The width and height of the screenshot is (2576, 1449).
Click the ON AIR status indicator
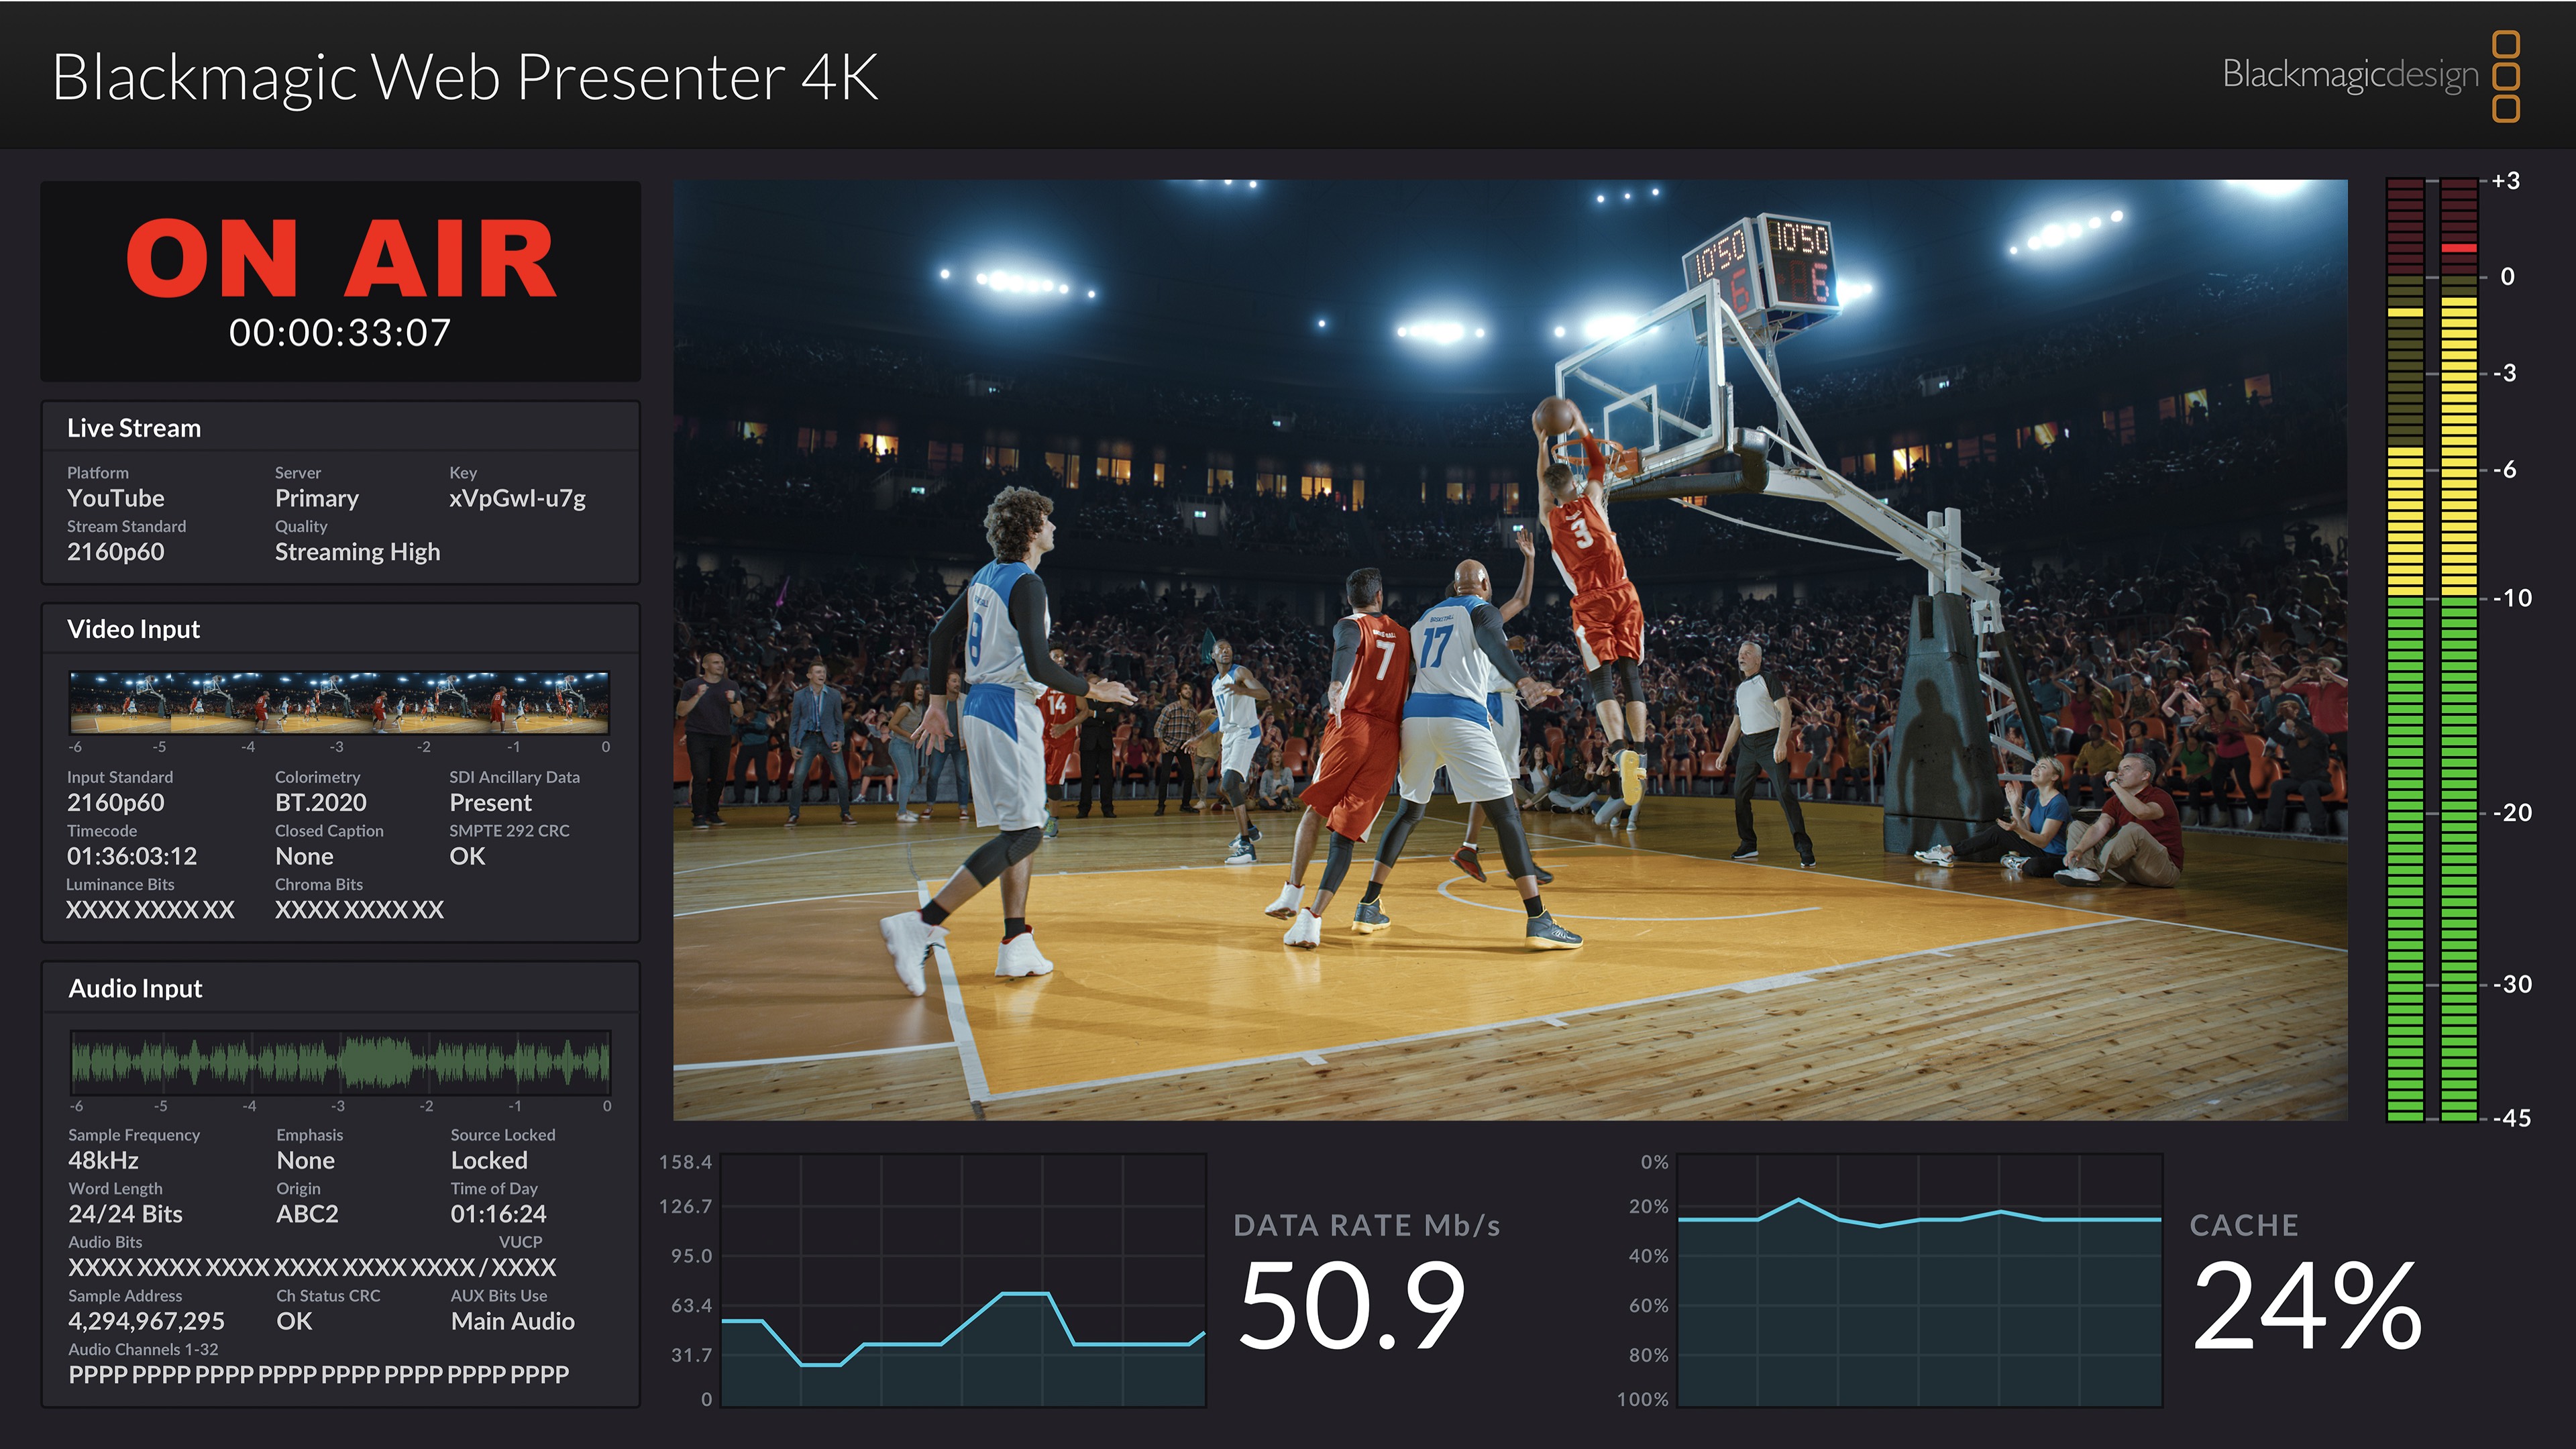tap(340, 259)
